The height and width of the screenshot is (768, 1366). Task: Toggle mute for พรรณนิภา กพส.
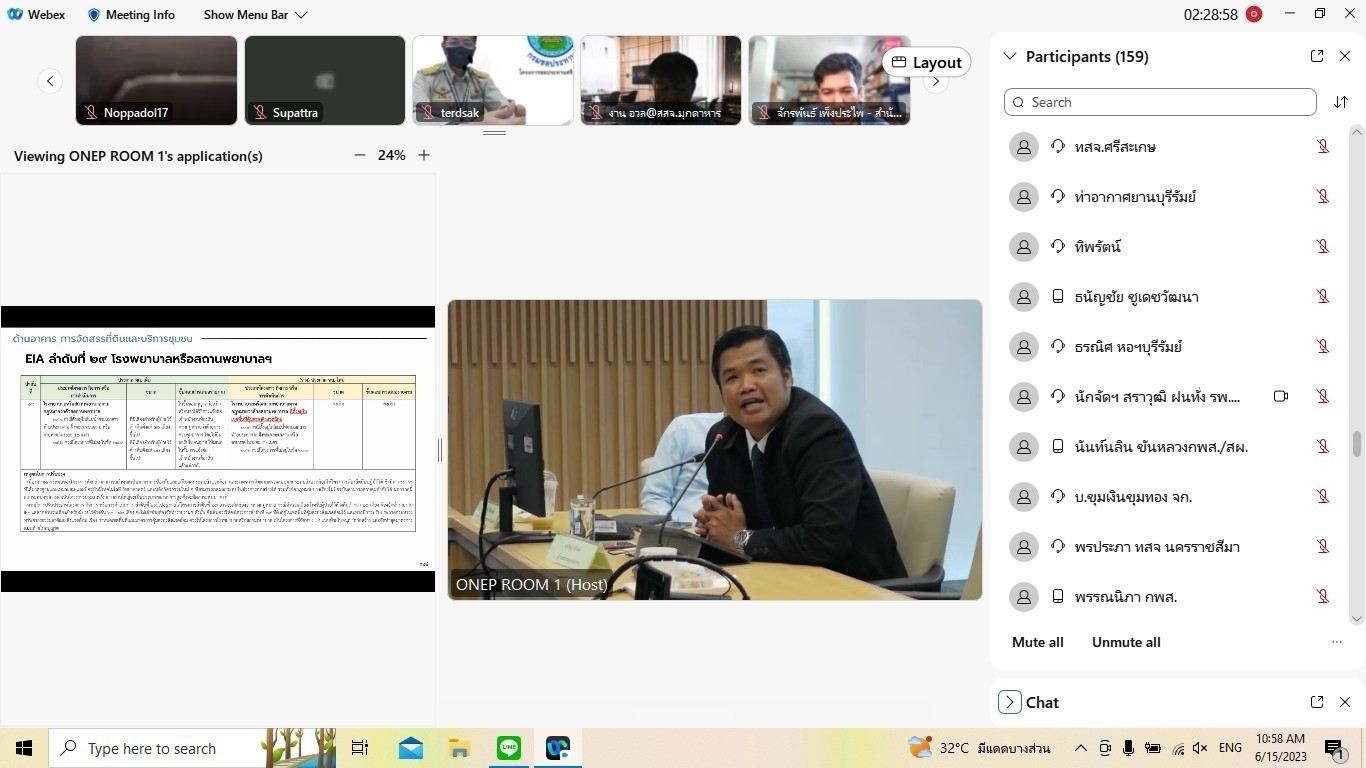(1323, 597)
